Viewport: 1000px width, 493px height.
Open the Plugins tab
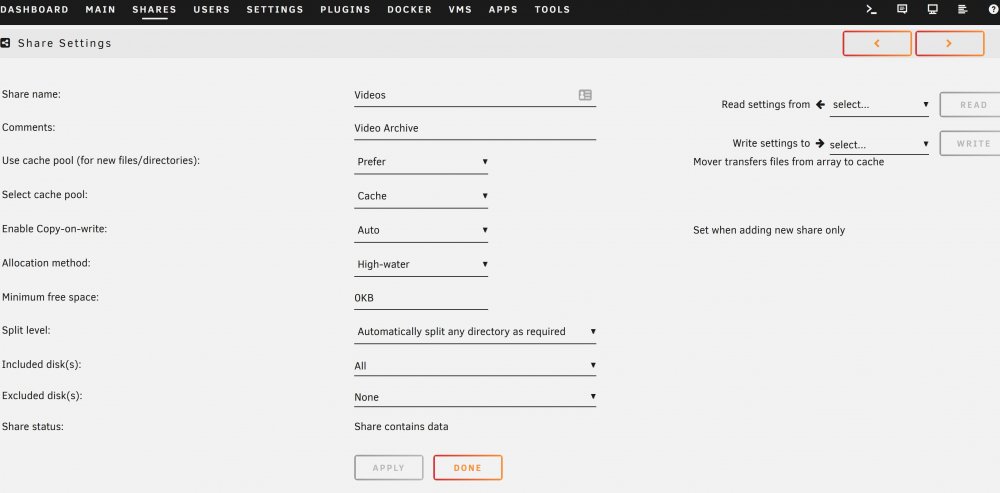click(x=345, y=10)
